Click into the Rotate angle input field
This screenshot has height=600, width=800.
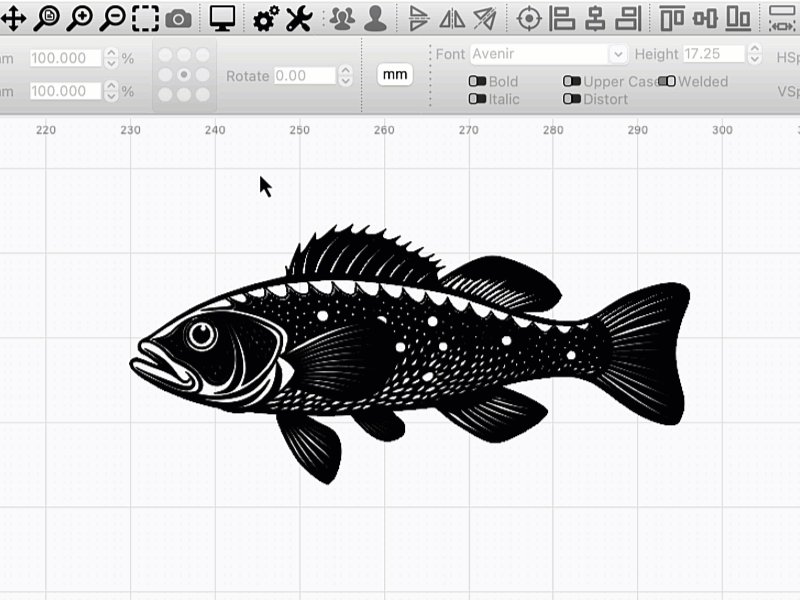(x=305, y=76)
